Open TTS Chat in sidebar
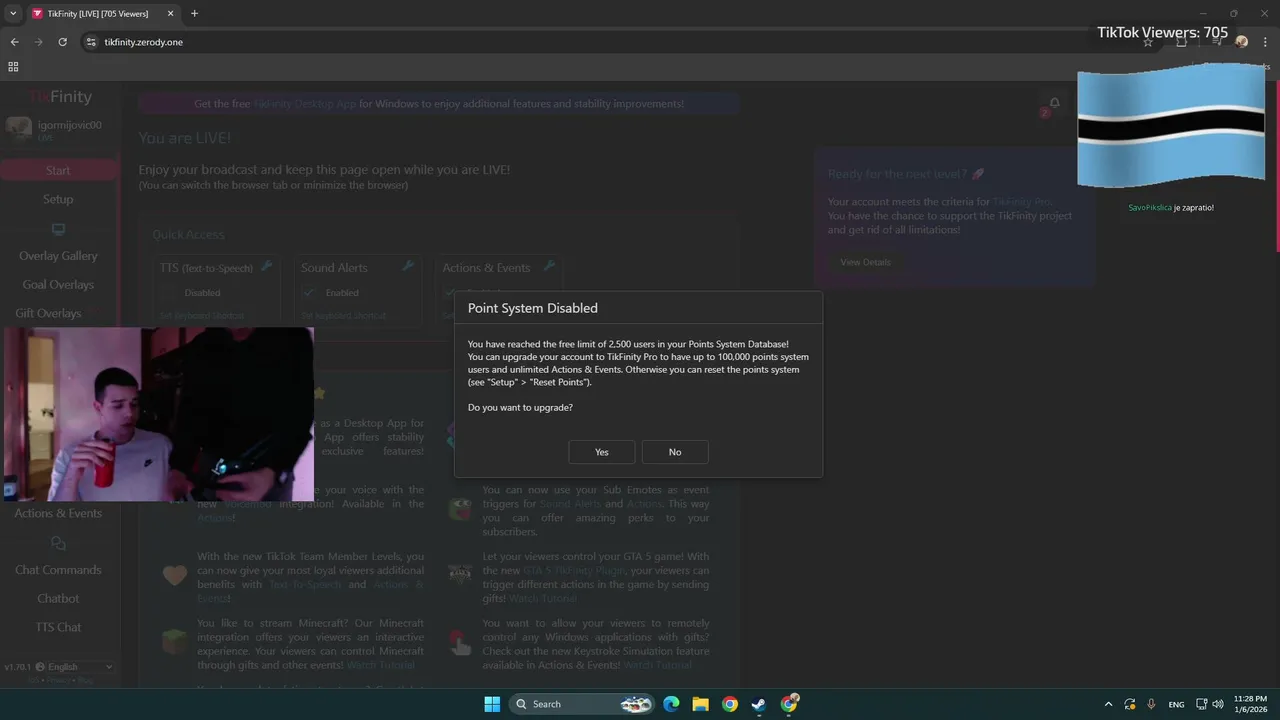Screen dimensions: 1280x720 pyautogui.click(x=58, y=627)
